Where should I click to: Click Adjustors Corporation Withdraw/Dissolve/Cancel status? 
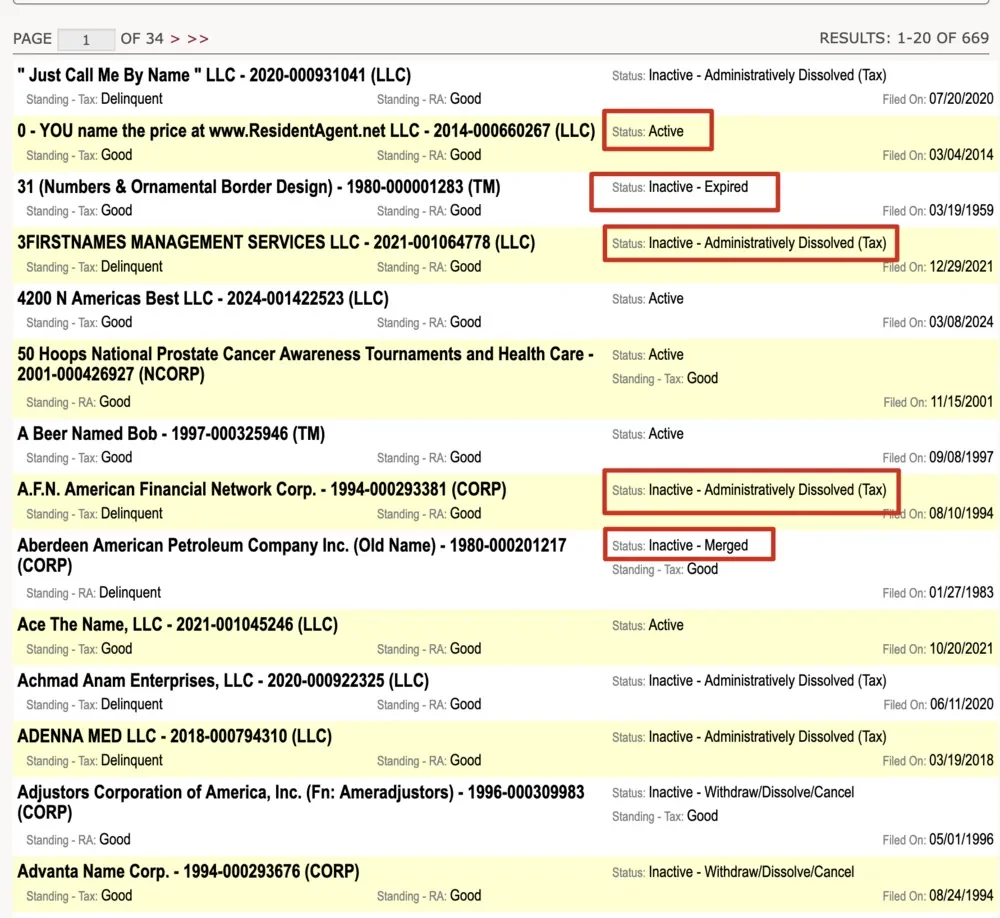pyautogui.click(x=751, y=792)
